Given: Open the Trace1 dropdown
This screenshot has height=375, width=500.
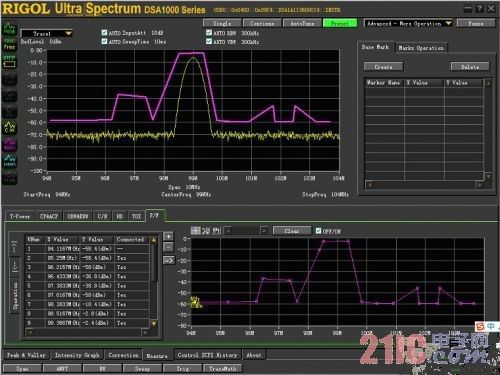Looking at the screenshot, I should click(47, 34).
